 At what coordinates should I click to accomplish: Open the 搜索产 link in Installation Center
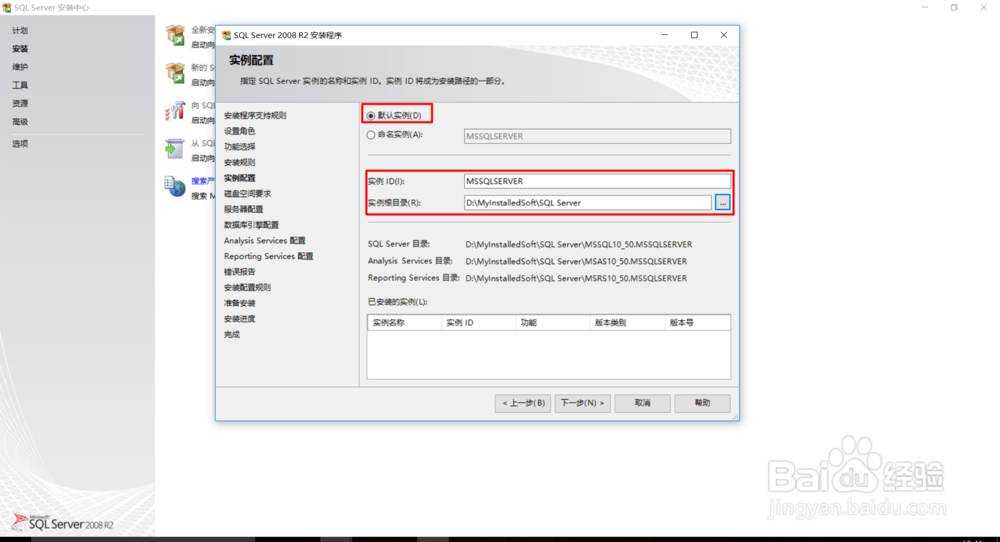tap(203, 181)
